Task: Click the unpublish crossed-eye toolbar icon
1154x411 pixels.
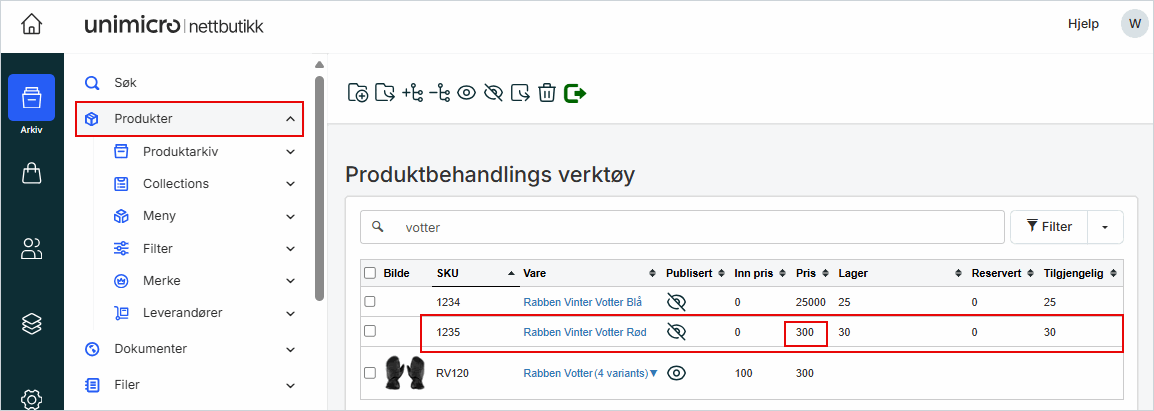Action: [493, 93]
